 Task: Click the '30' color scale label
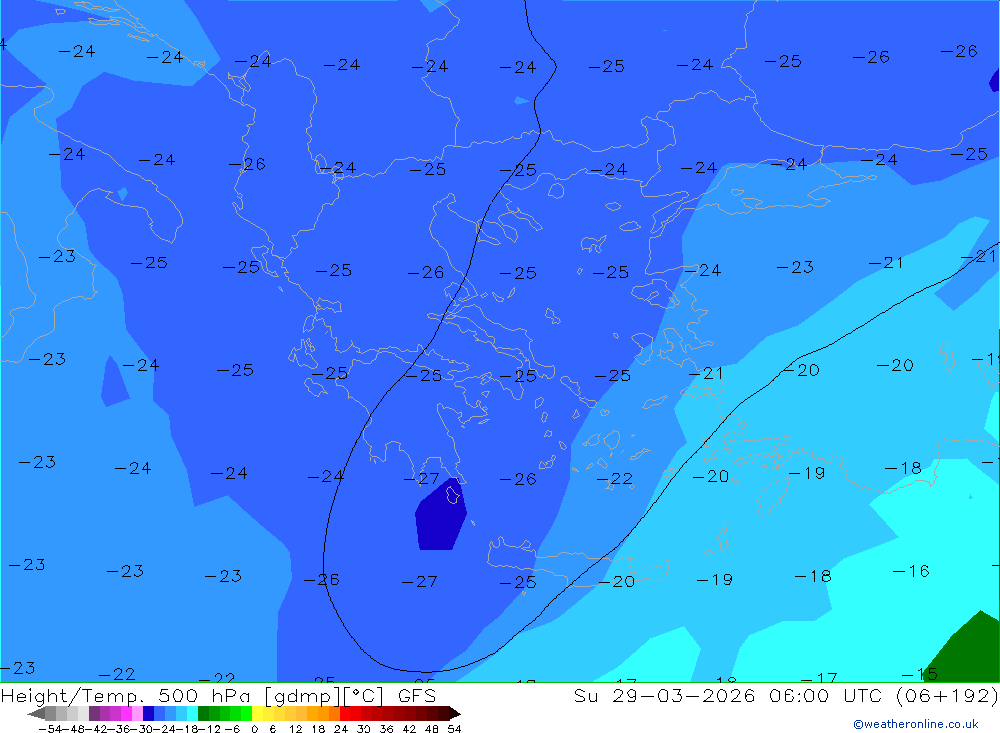pos(364,729)
